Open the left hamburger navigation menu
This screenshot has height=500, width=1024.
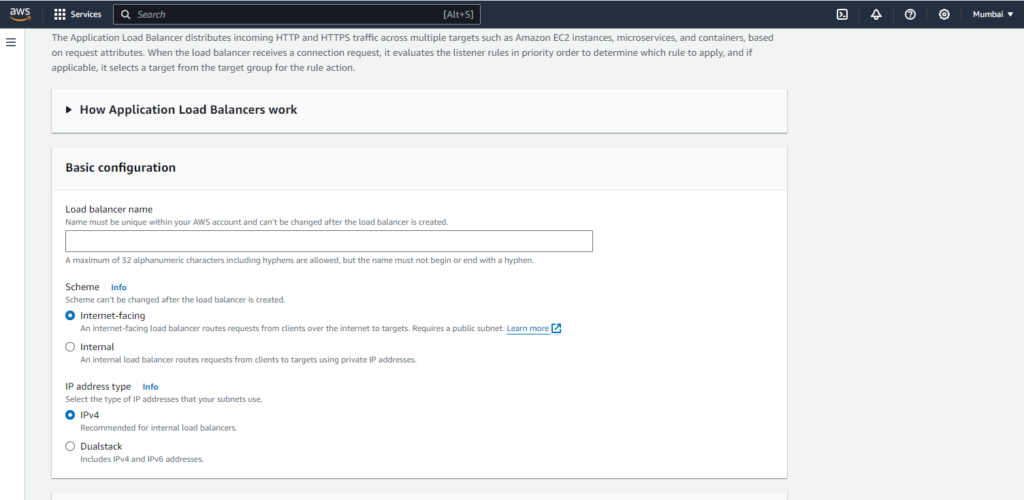[x=11, y=42]
